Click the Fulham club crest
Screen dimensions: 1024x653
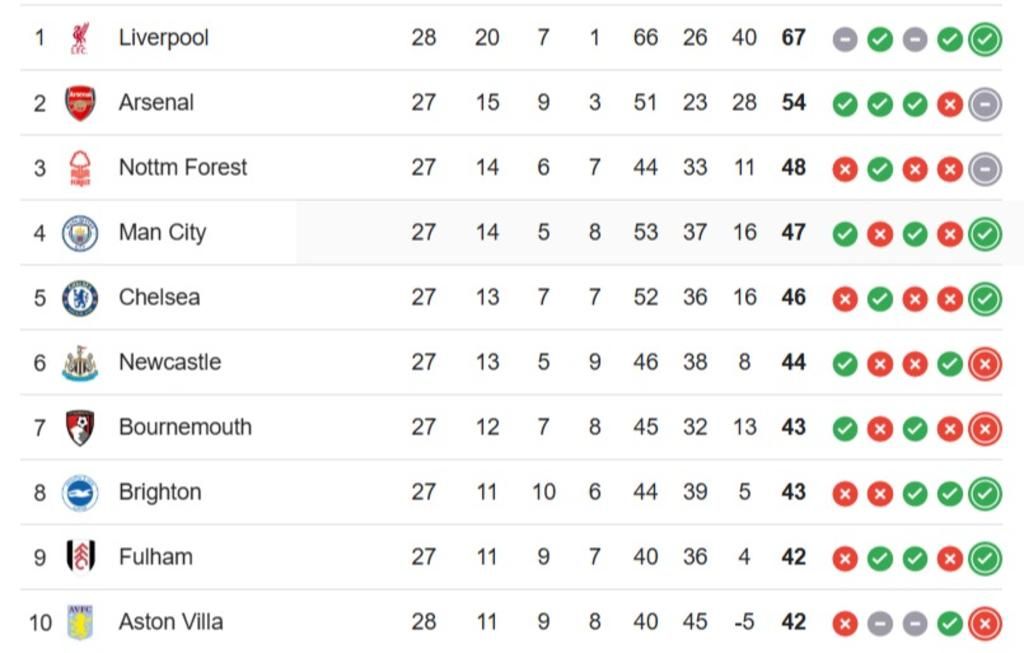(x=80, y=557)
